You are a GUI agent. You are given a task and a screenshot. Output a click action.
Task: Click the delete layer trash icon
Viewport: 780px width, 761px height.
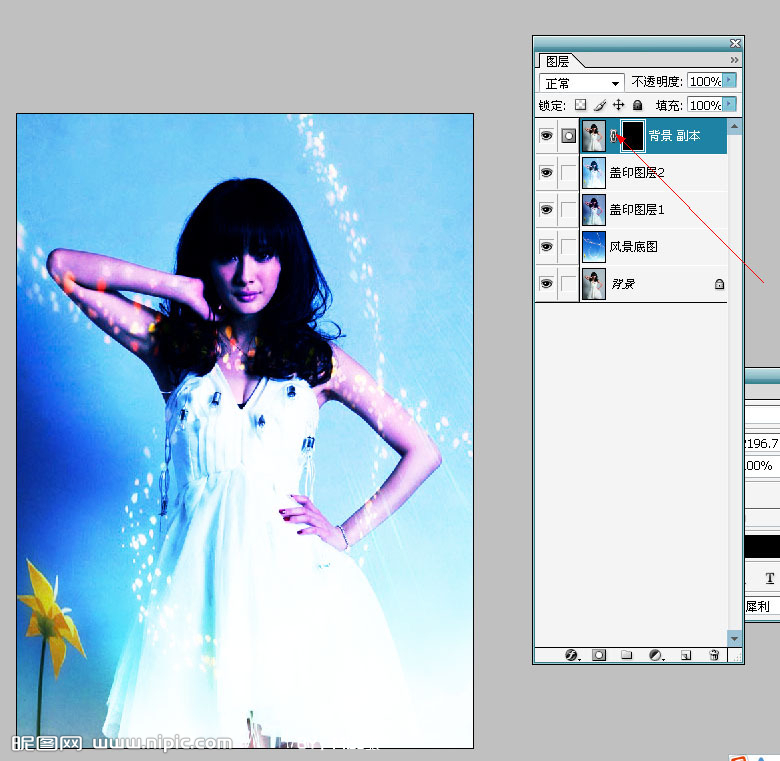pyautogui.click(x=714, y=656)
